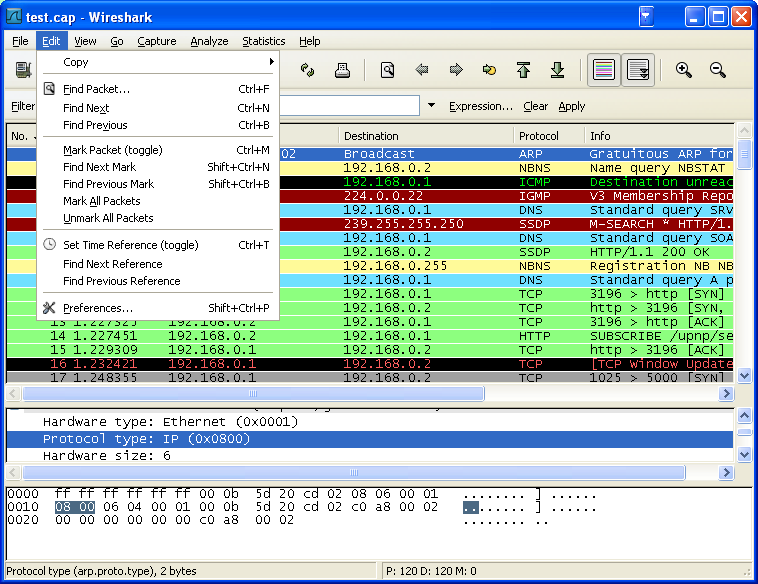758x584 pixels.
Task: Toggle Mark Packet in Edit menu
Action: 112,150
